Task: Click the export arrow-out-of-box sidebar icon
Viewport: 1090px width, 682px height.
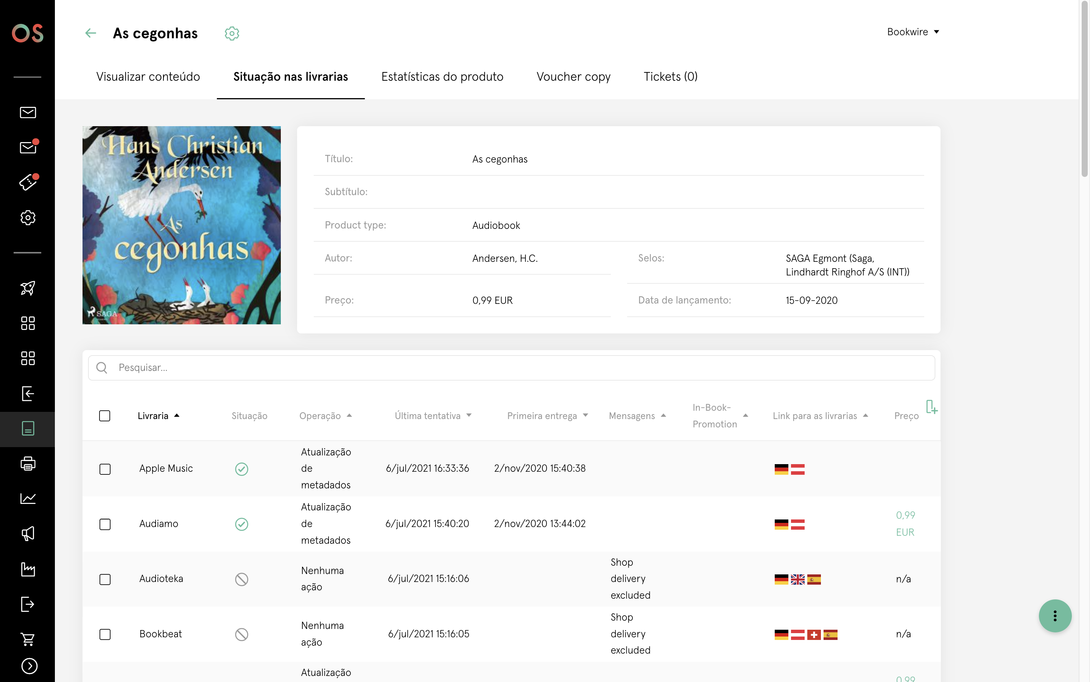Action: pyautogui.click(x=28, y=604)
